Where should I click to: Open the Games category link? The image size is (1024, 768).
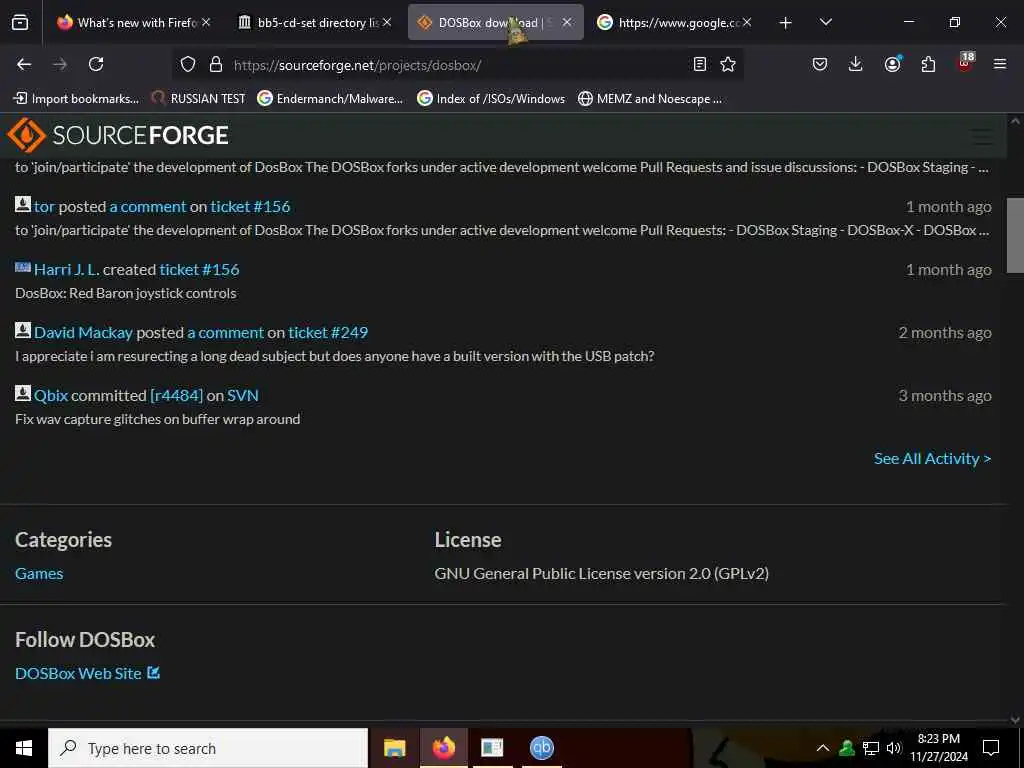pos(39,573)
